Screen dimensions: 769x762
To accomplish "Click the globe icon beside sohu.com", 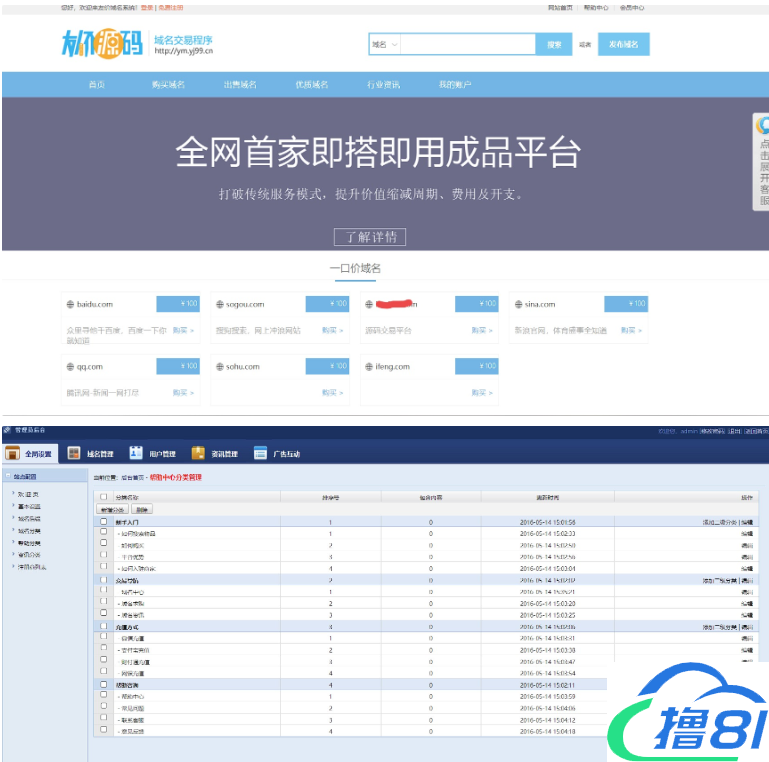I will point(219,367).
